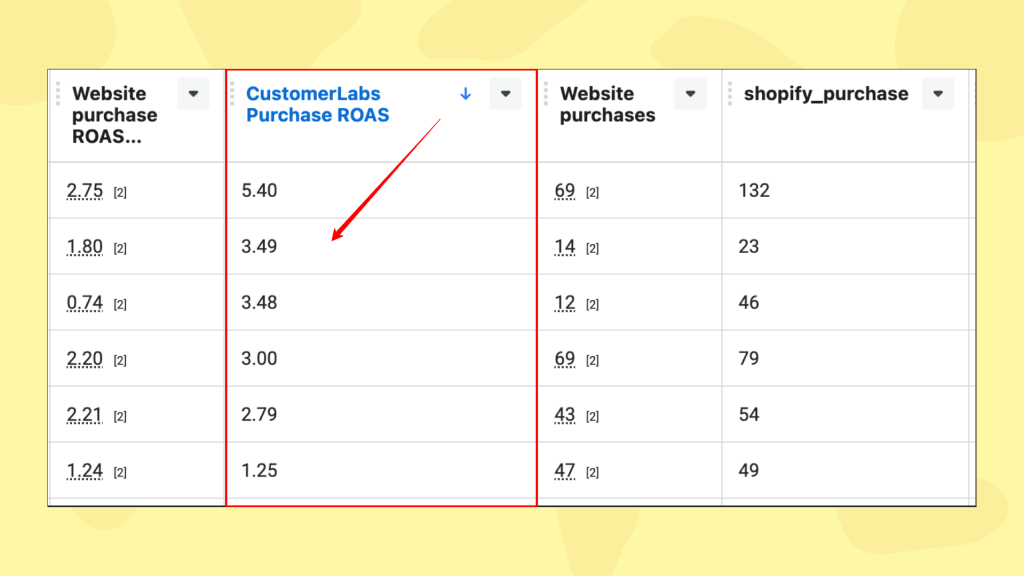Click footnote [2] beside 1.80
Screen dimensions: 1024x576
pyautogui.click(x=120, y=249)
